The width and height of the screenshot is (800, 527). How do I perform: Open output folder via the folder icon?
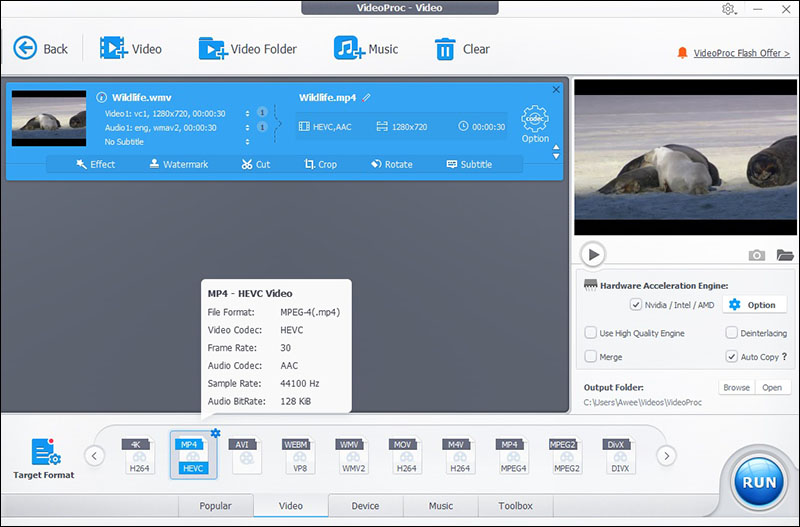pyautogui.click(x=784, y=255)
